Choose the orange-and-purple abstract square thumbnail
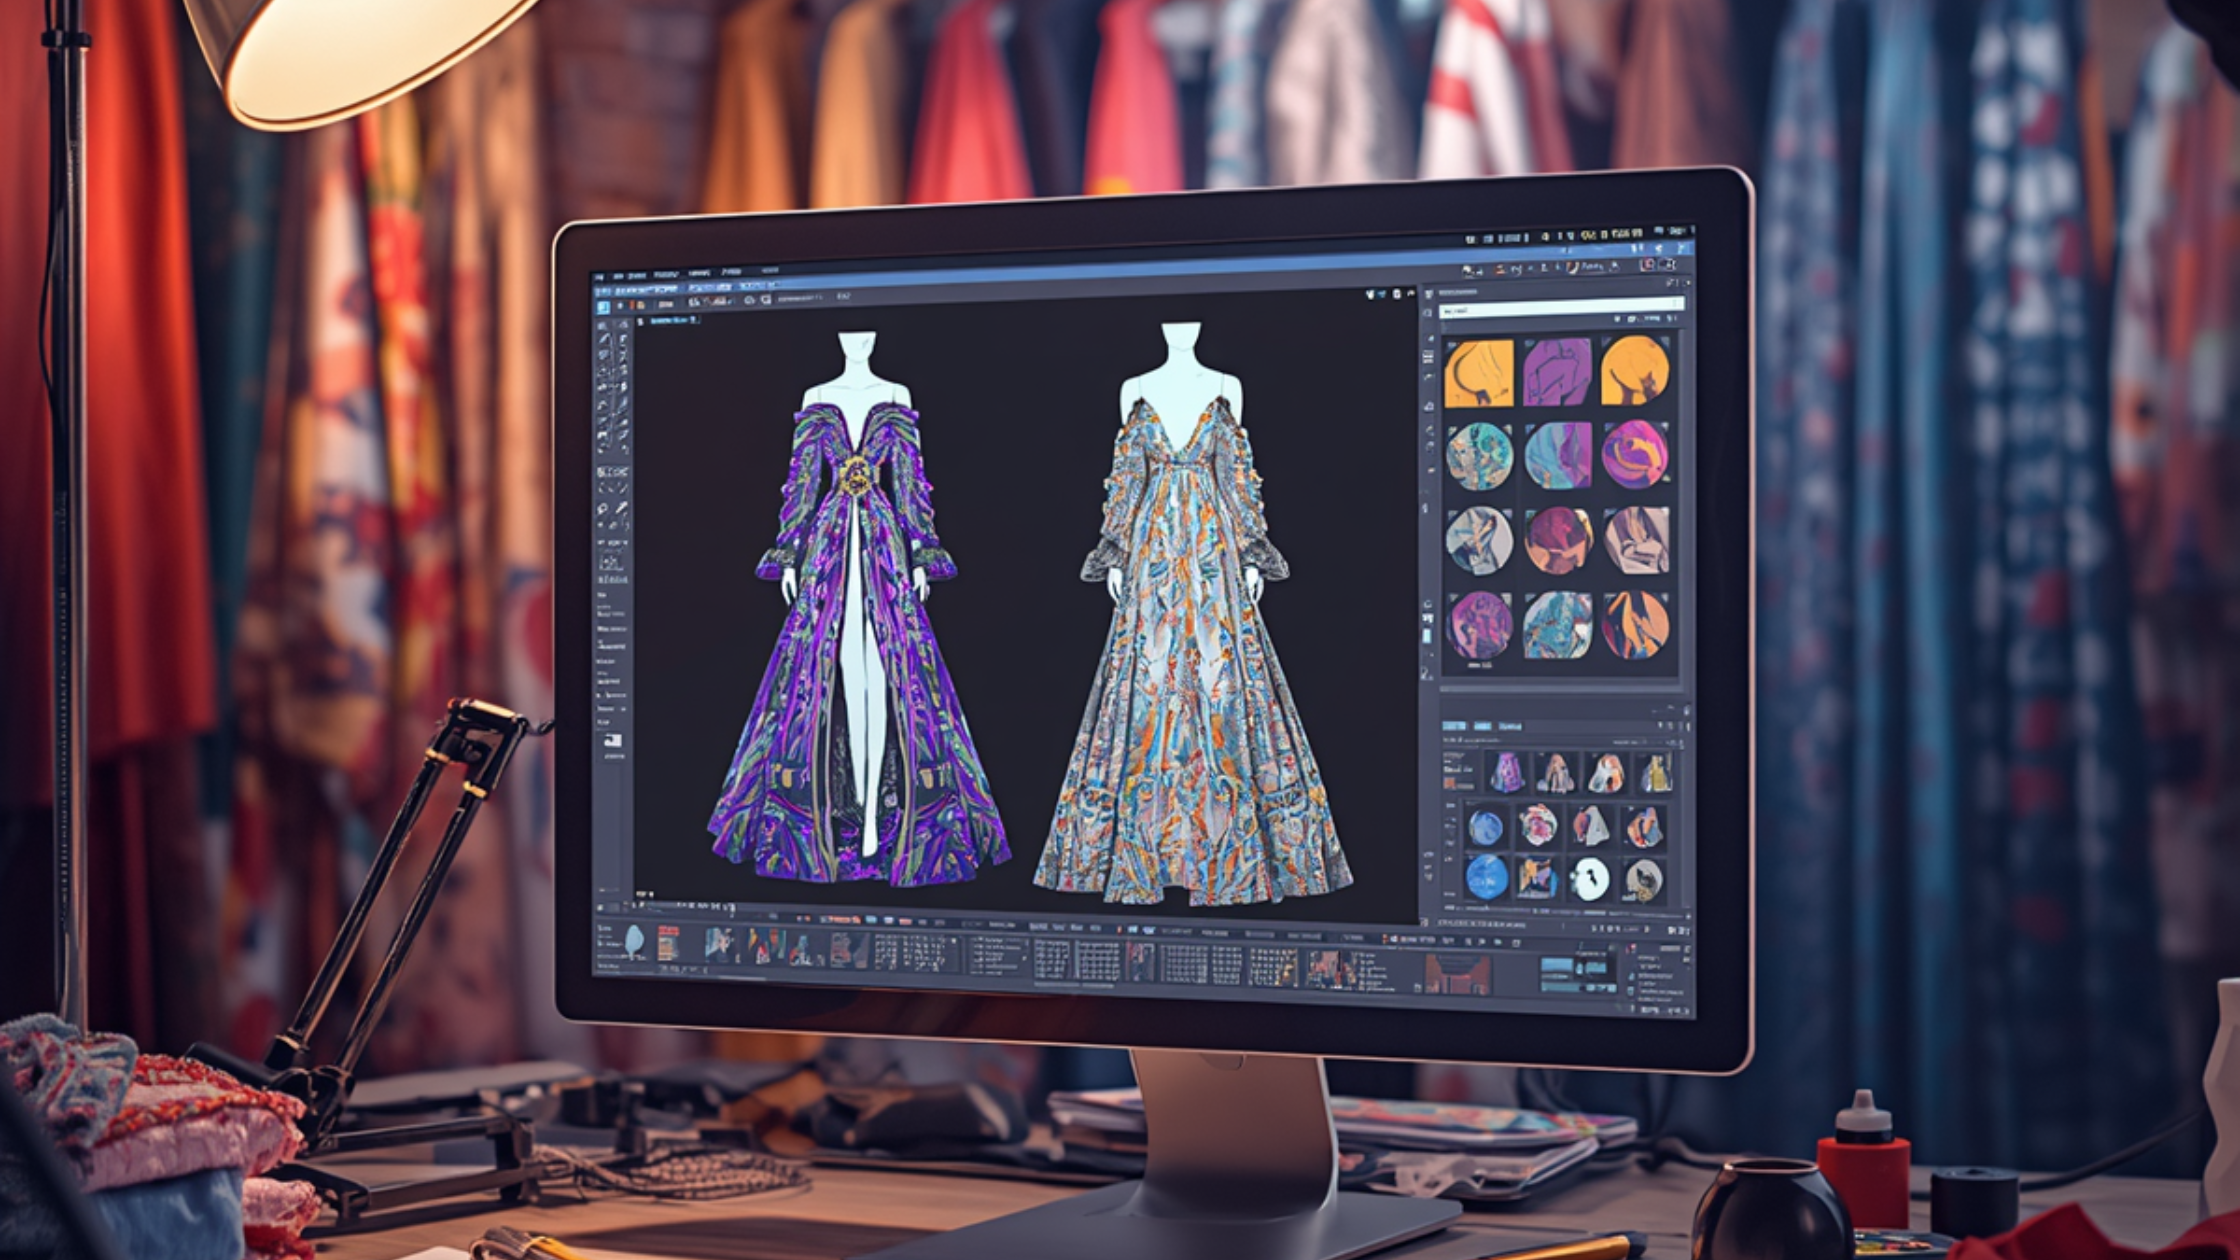This screenshot has width=2240, height=1260. pyautogui.click(x=1536, y=878)
